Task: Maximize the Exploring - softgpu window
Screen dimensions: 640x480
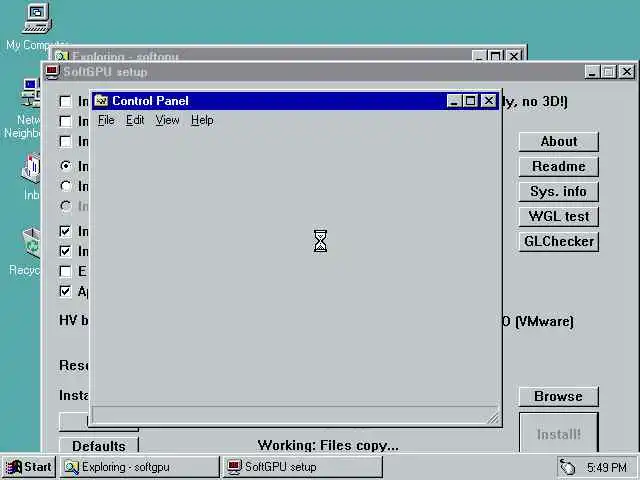Action: coord(496,56)
